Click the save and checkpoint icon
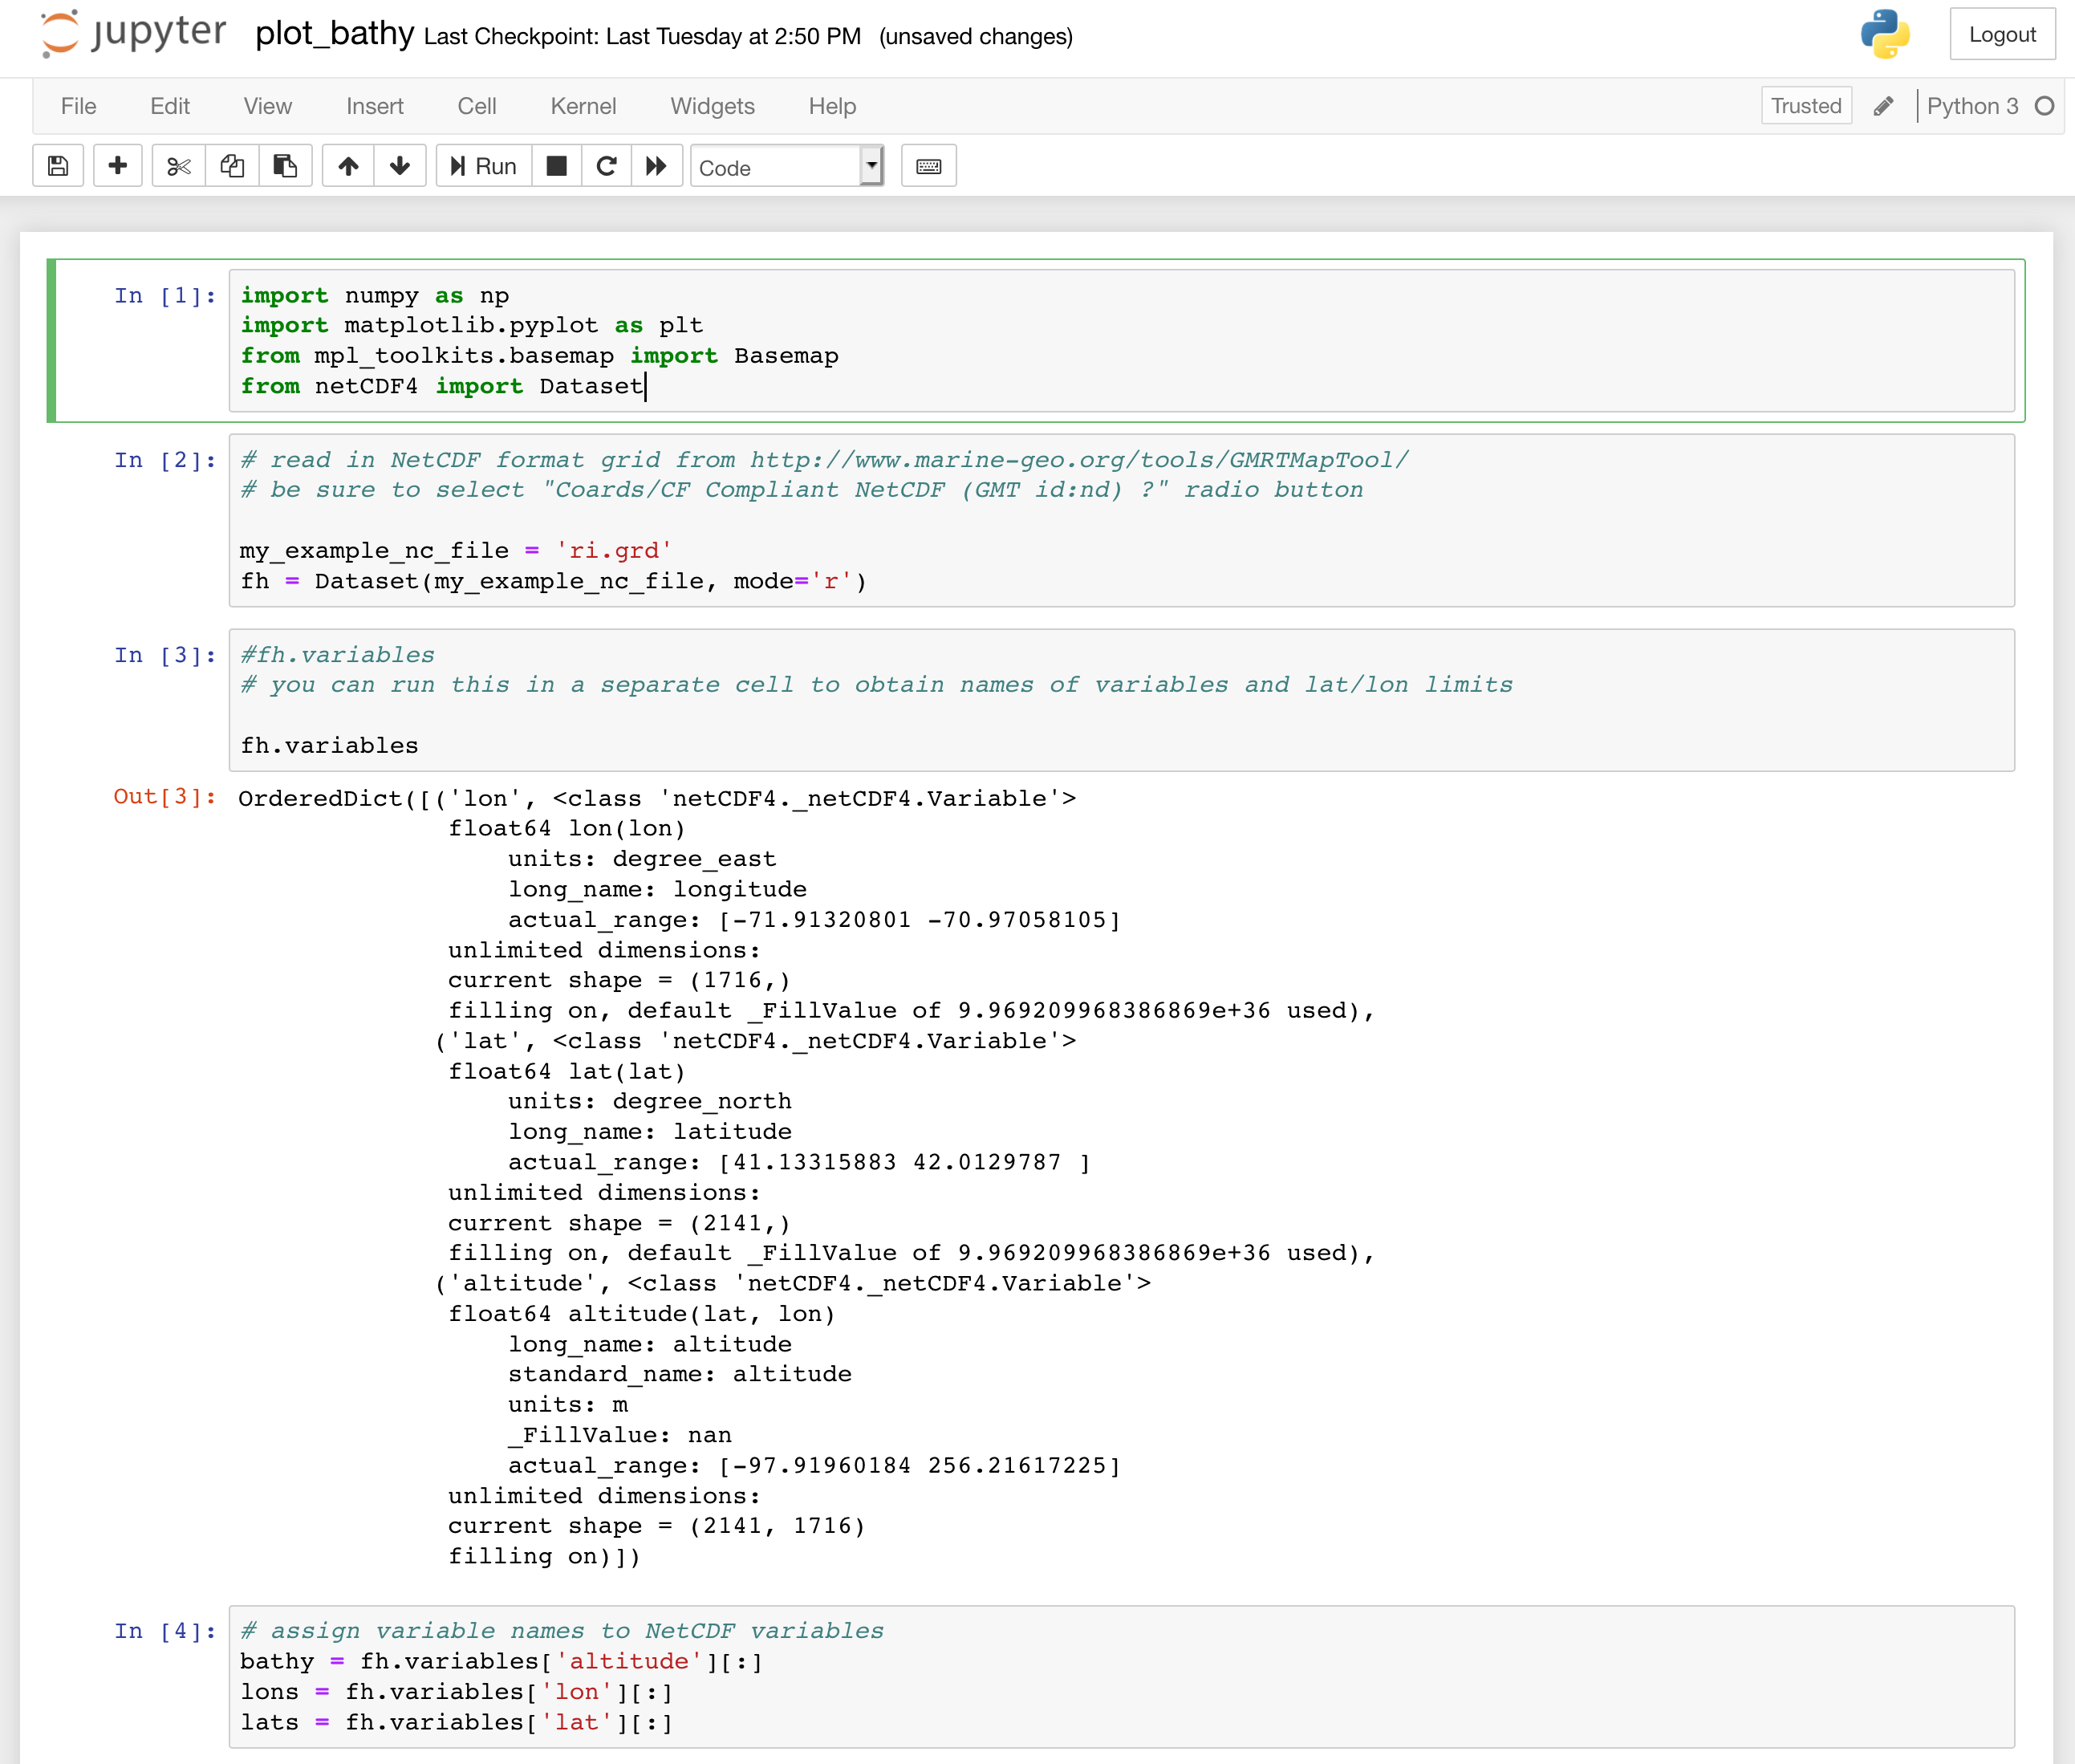2075x1764 pixels. 58,166
